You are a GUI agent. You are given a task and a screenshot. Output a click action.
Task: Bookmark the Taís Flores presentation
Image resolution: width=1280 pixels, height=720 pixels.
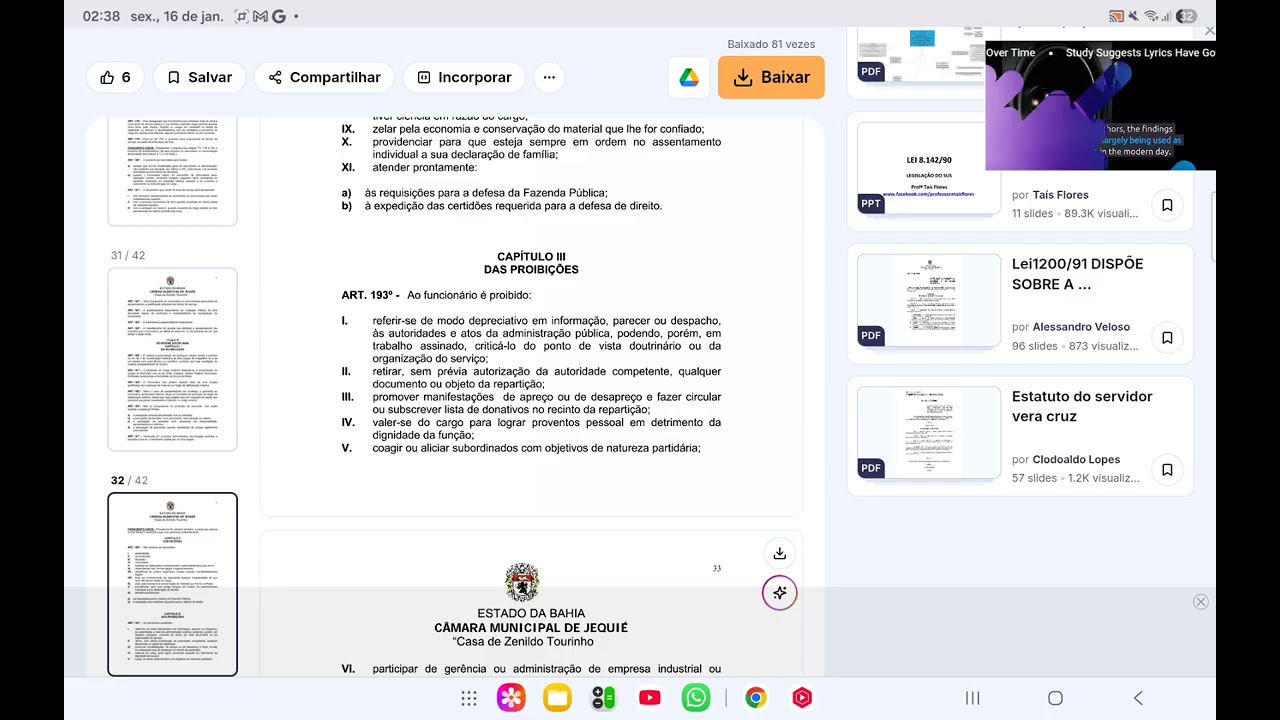(1167, 205)
